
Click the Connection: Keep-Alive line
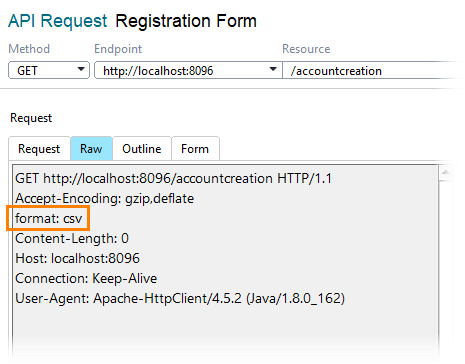pyautogui.click(x=86, y=279)
